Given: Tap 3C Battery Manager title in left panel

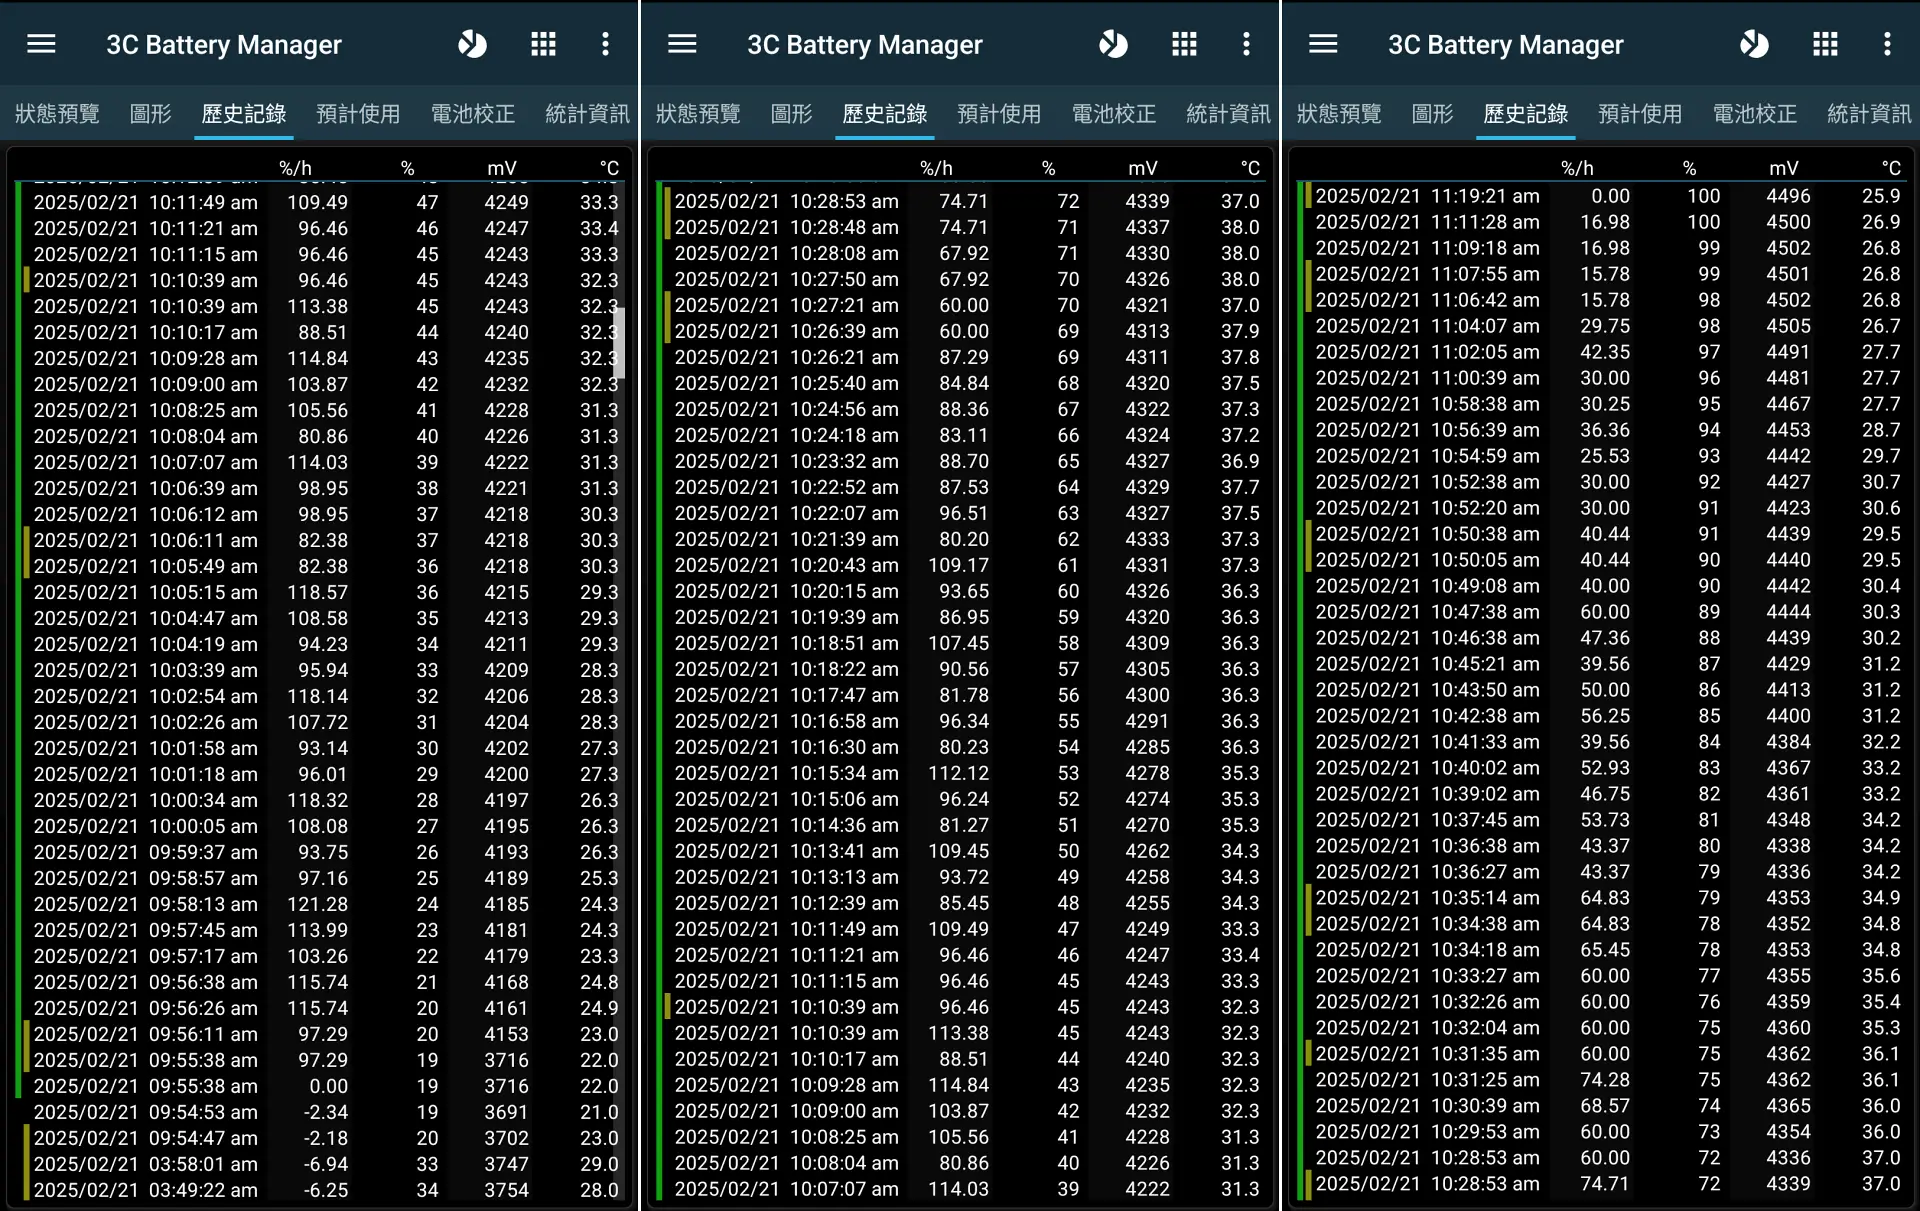Looking at the screenshot, I should tap(224, 45).
